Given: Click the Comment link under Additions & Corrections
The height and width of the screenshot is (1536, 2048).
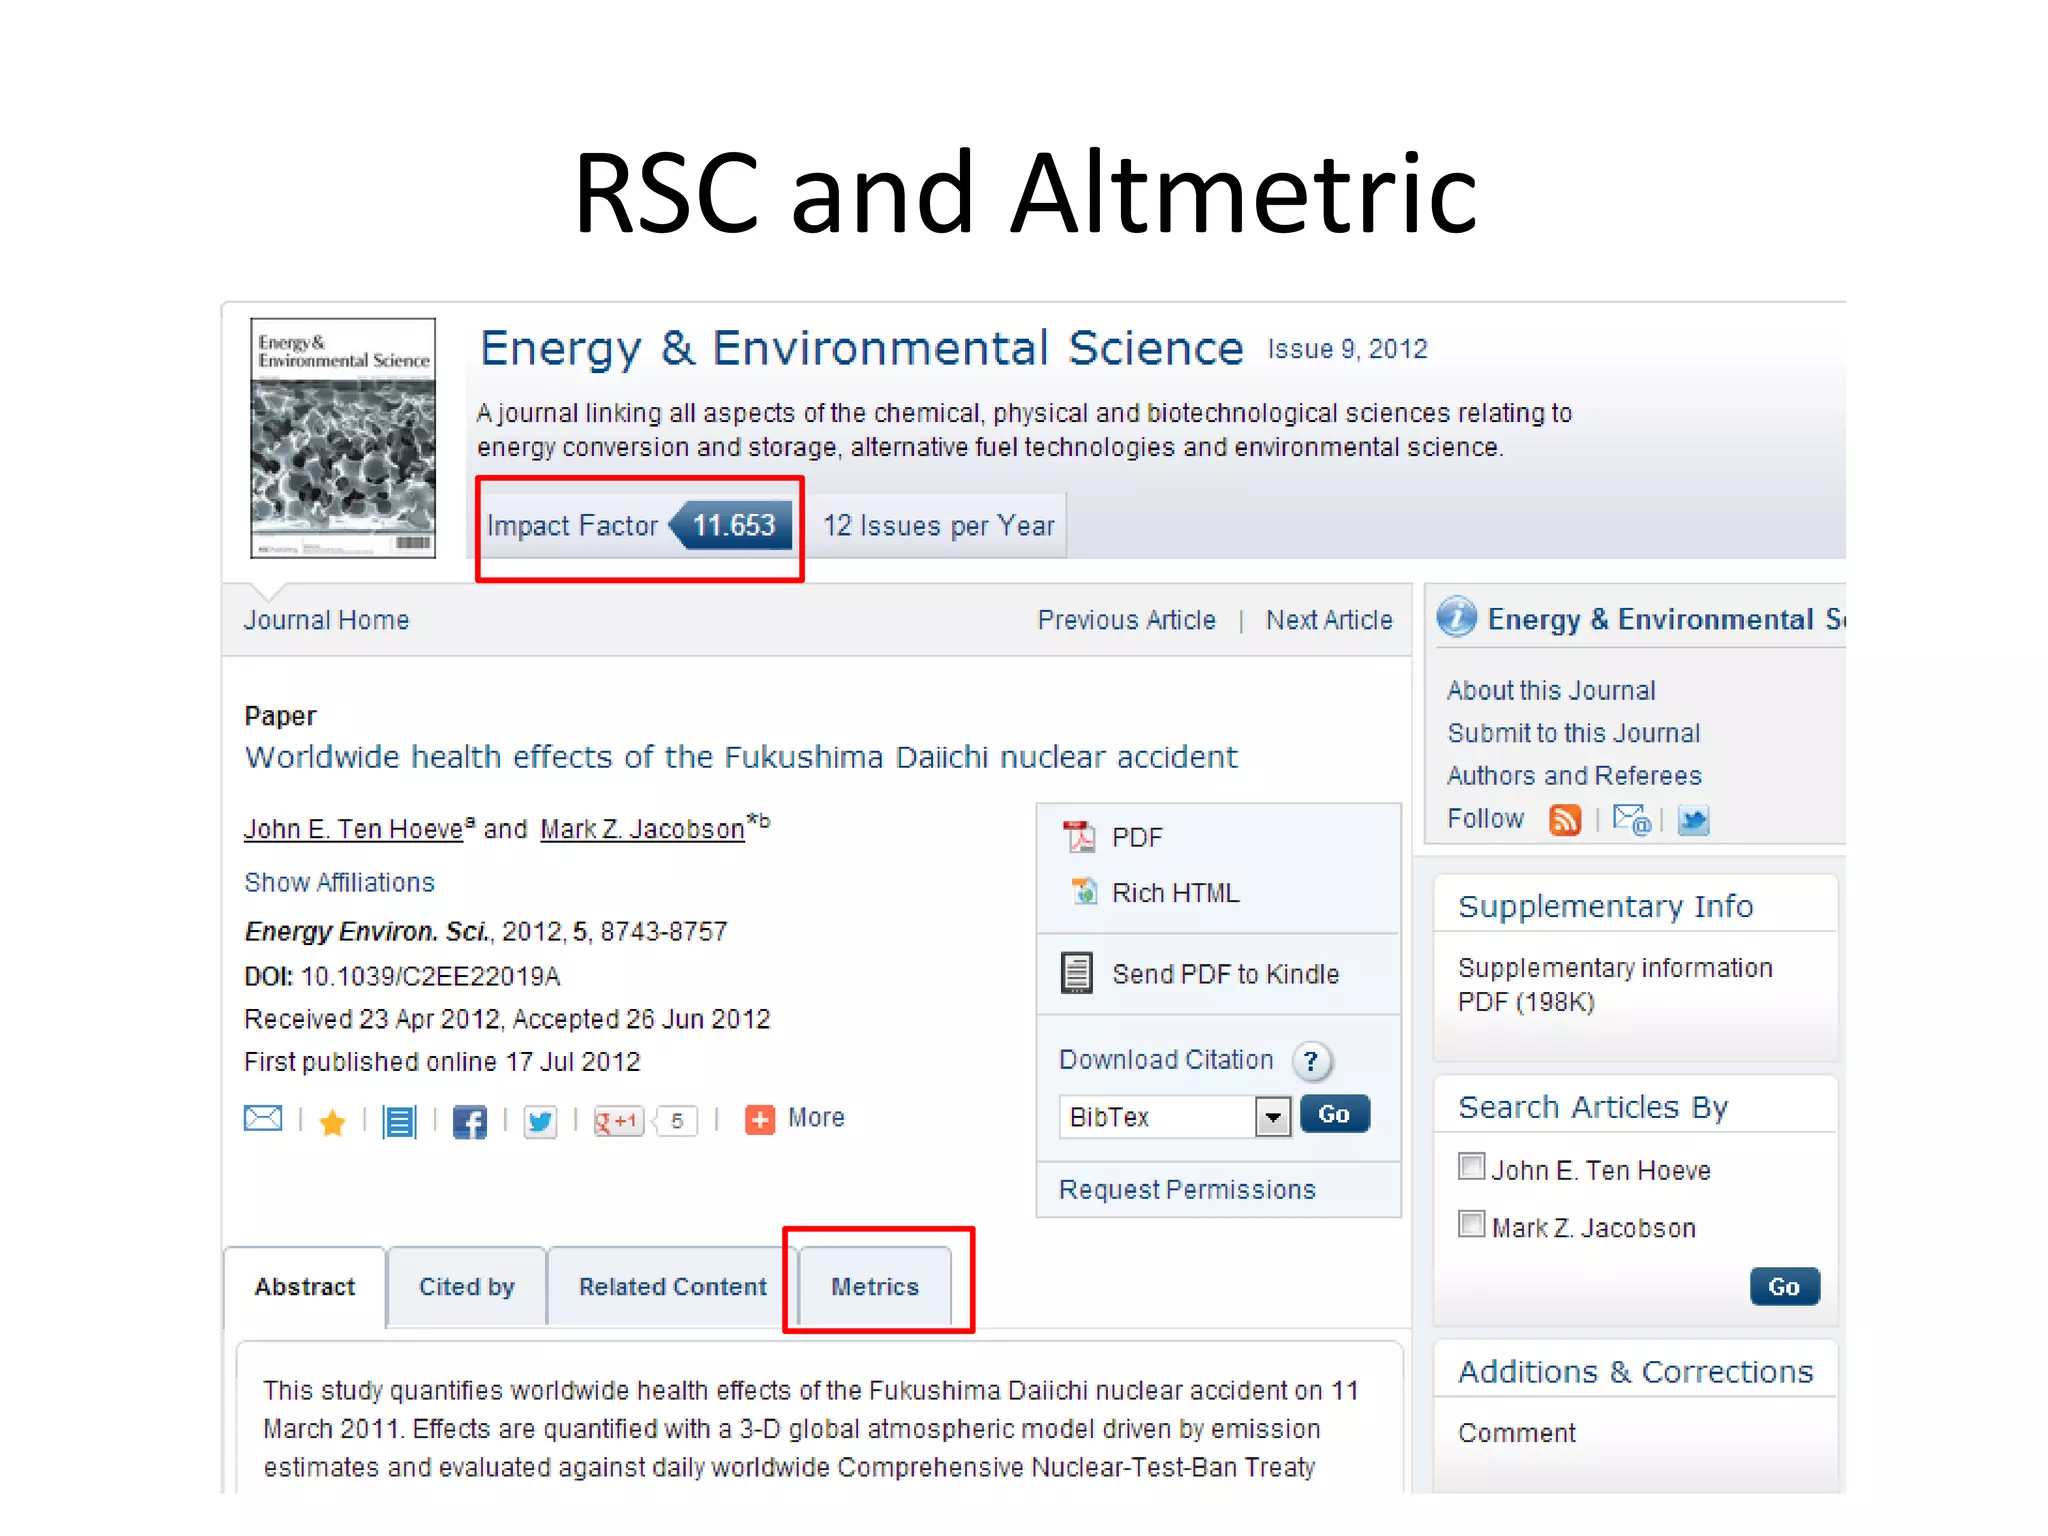Looking at the screenshot, I should 1517,1433.
